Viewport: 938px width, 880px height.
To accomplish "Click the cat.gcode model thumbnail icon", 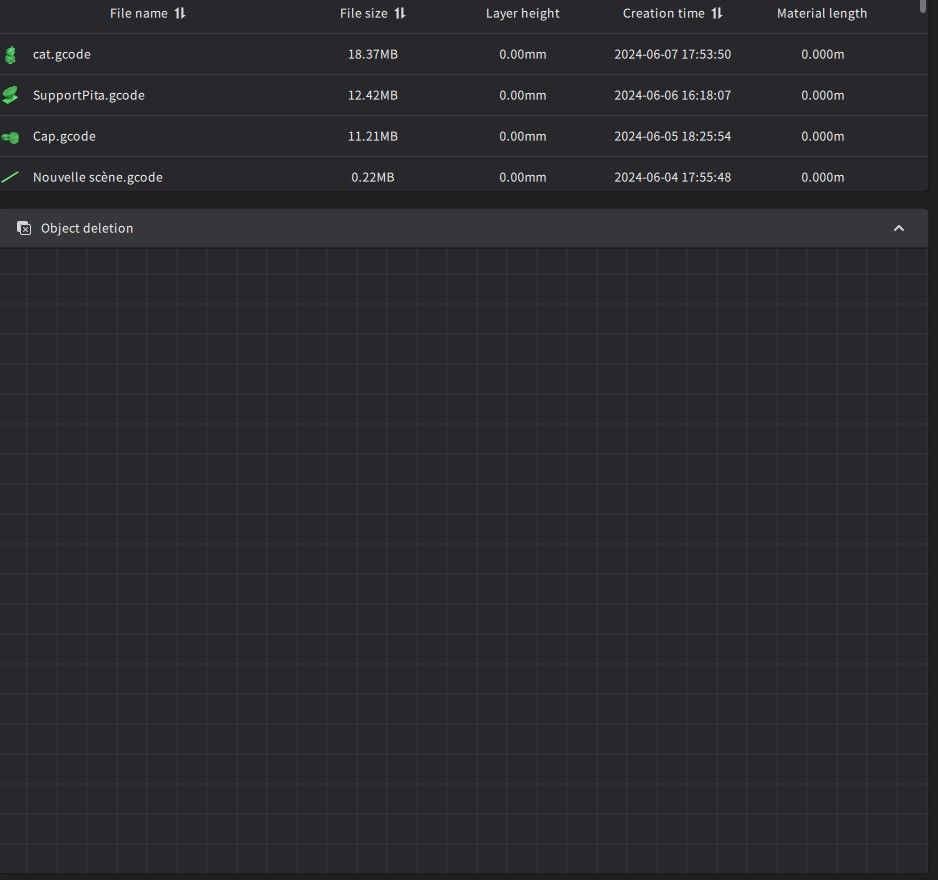I will pos(10,54).
